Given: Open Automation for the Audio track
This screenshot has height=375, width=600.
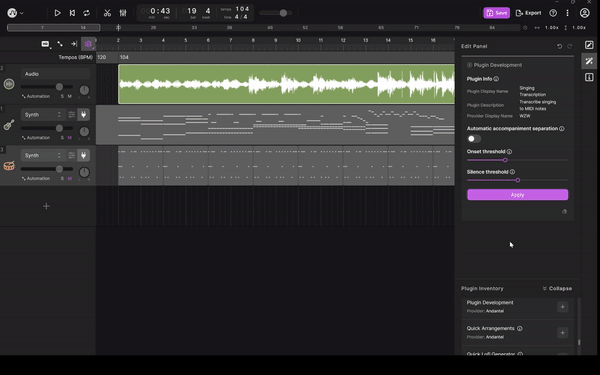Looking at the screenshot, I should pyautogui.click(x=36, y=96).
